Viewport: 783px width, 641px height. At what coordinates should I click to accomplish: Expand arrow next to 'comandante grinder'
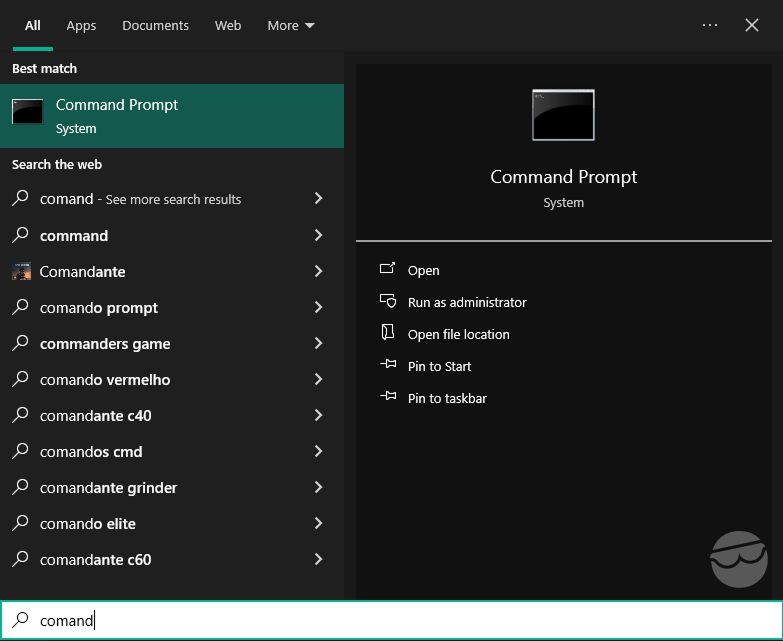click(x=319, y=486)
